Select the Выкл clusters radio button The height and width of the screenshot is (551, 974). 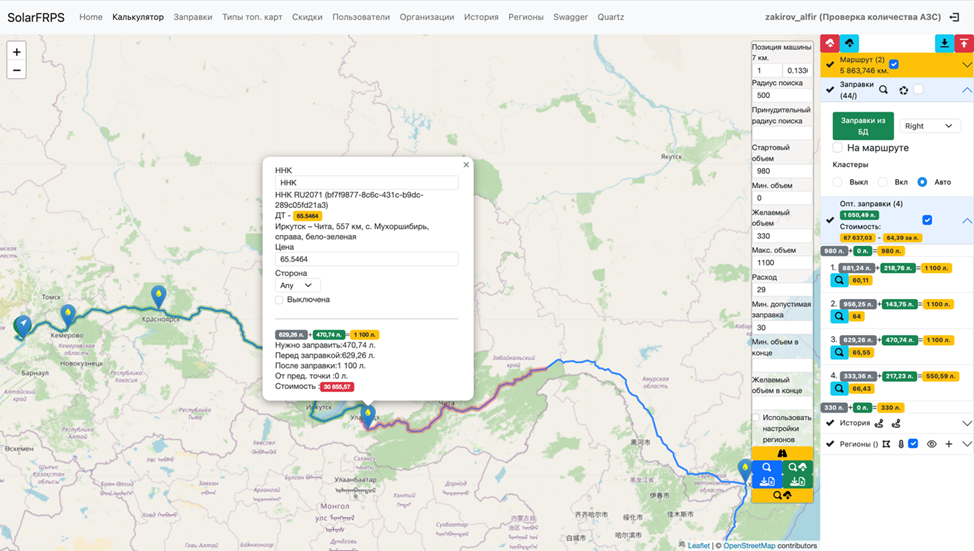(837, 182)
